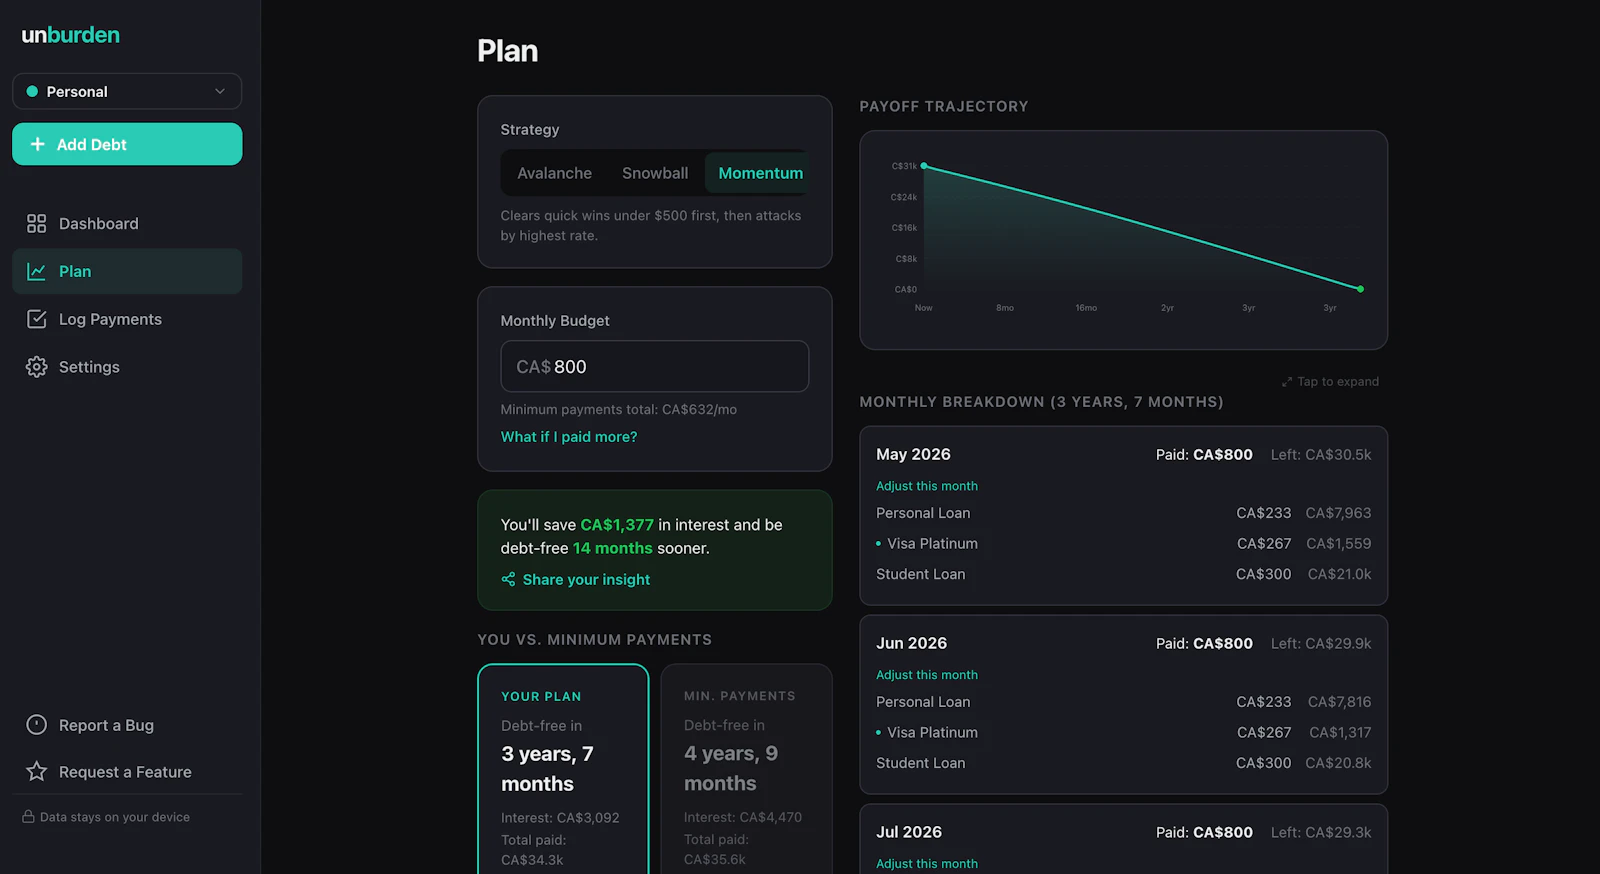
Task: Click the share icon beside Share your insight
Action: tap(508, 579)
